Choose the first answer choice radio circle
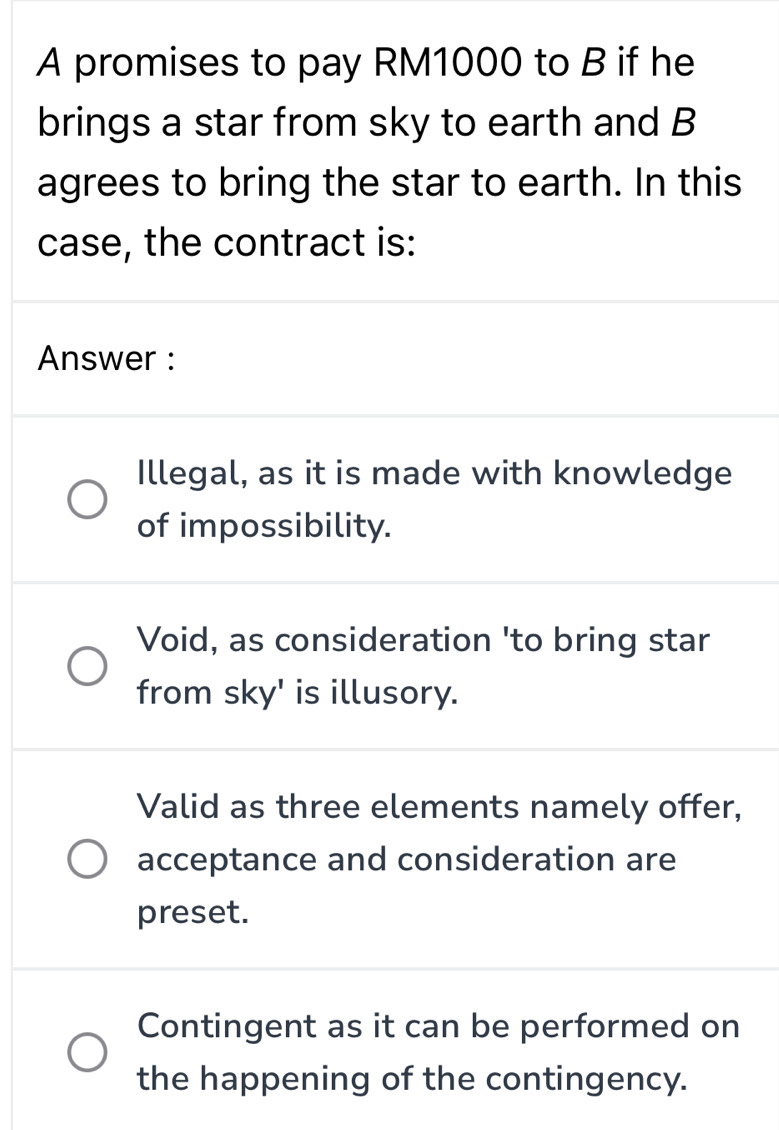Image resolution: width=779 pixels, height=1130 pixels. 87,499
